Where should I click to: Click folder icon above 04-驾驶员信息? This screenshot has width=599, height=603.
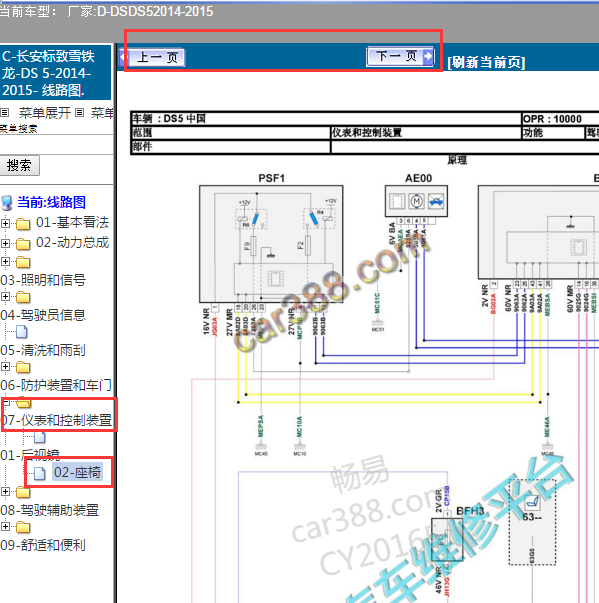tap(23, 297)
